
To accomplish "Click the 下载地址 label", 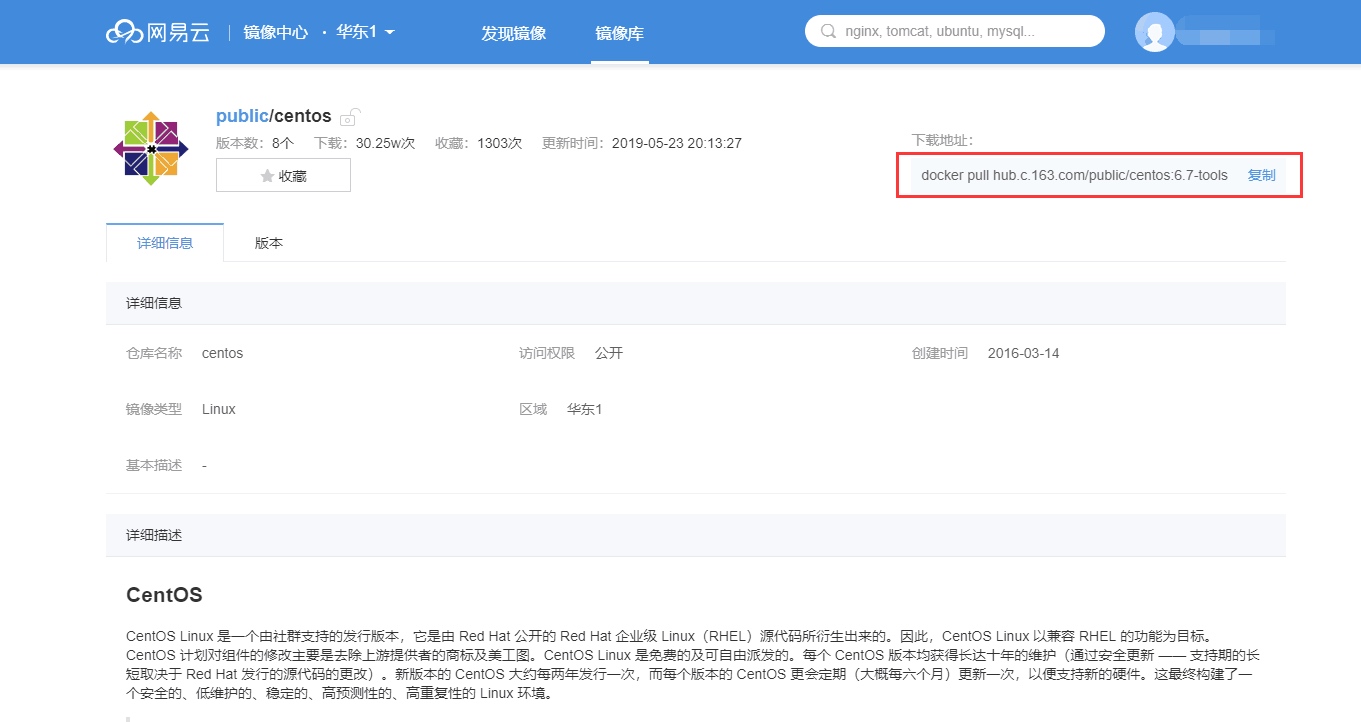I will [x=943, y=140].
